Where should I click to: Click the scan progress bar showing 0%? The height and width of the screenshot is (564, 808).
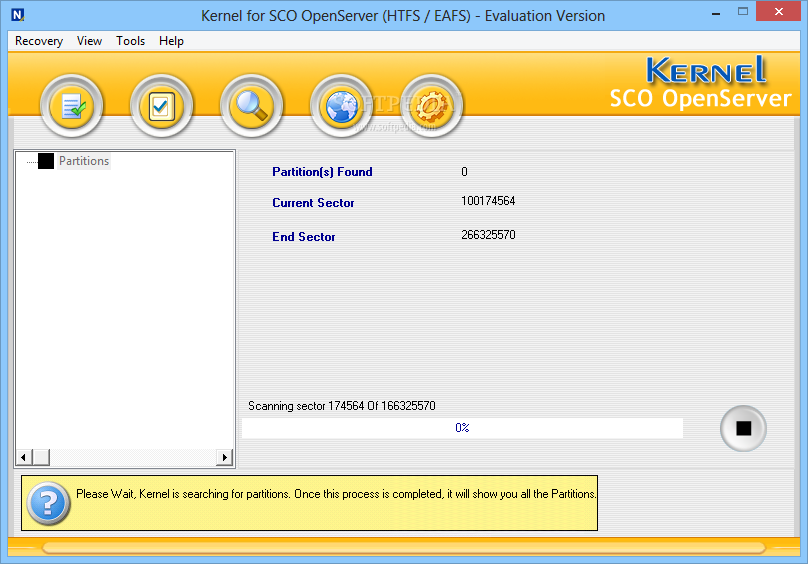click(x=462, y=428)
